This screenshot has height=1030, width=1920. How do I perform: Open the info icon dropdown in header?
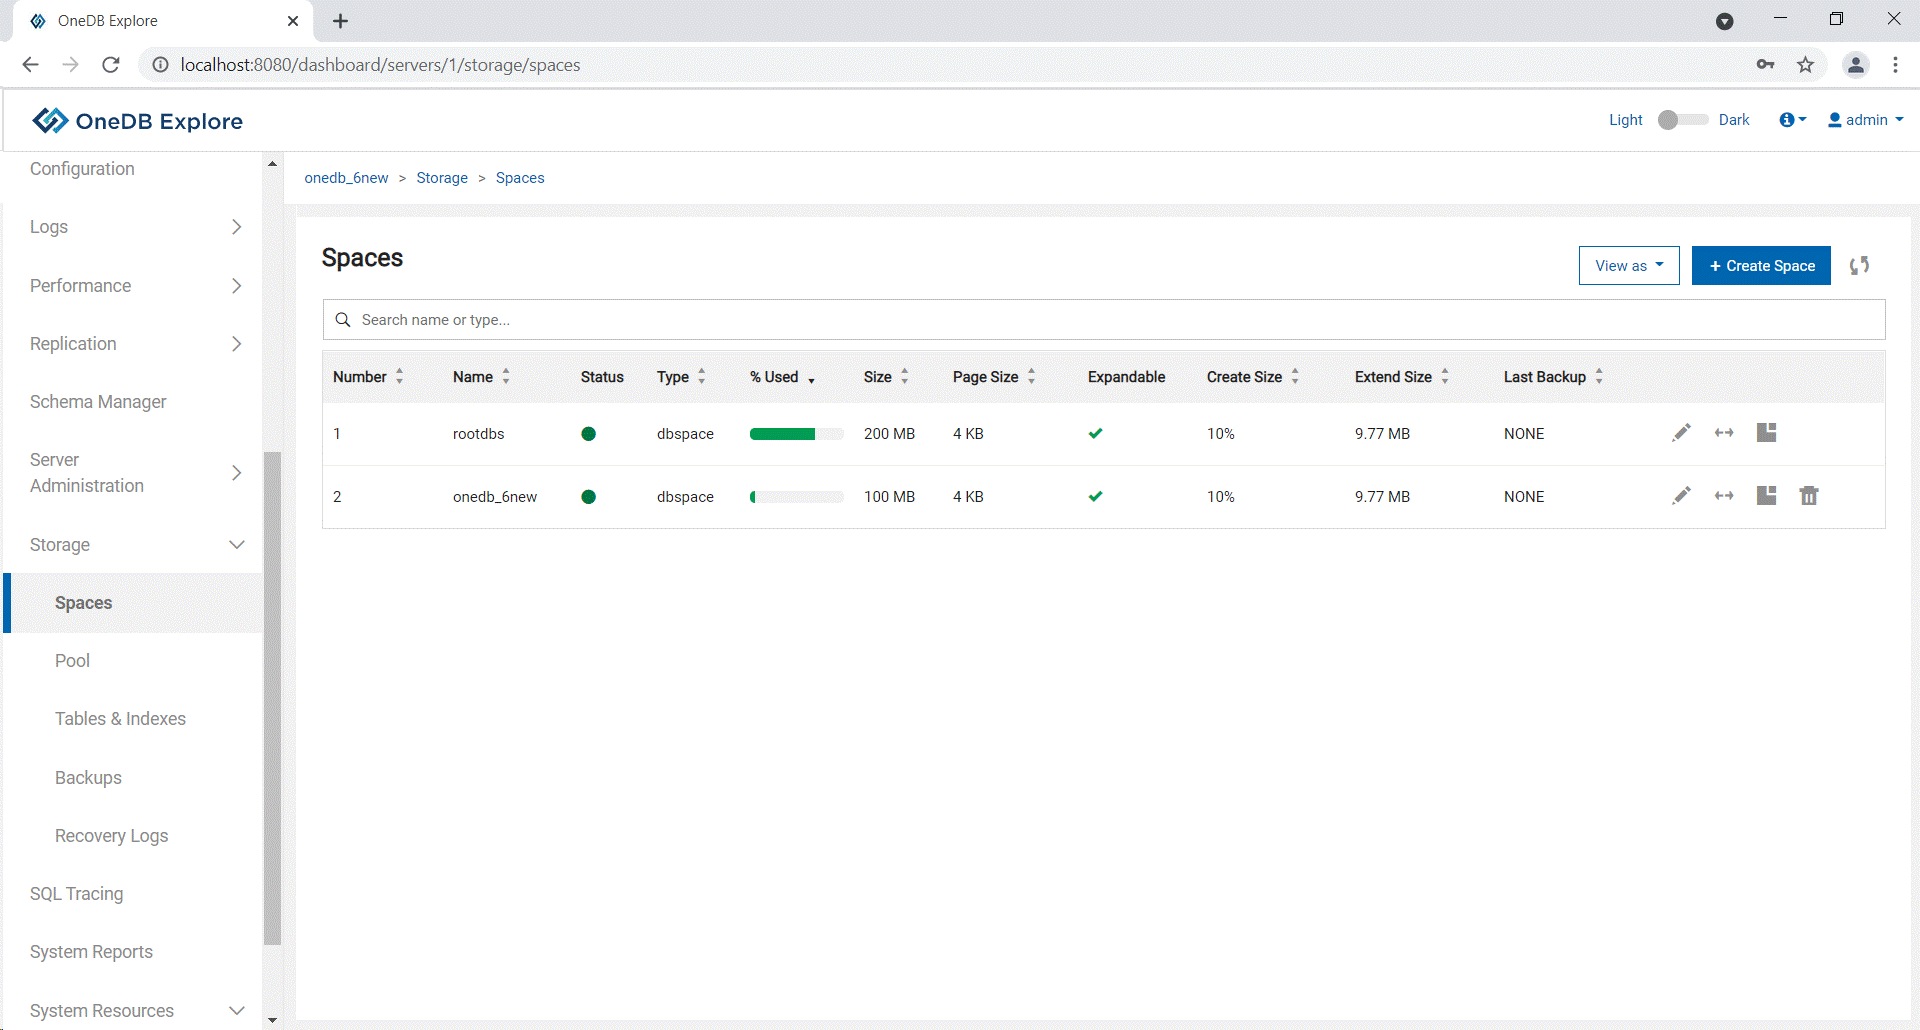pos(1792,120)
